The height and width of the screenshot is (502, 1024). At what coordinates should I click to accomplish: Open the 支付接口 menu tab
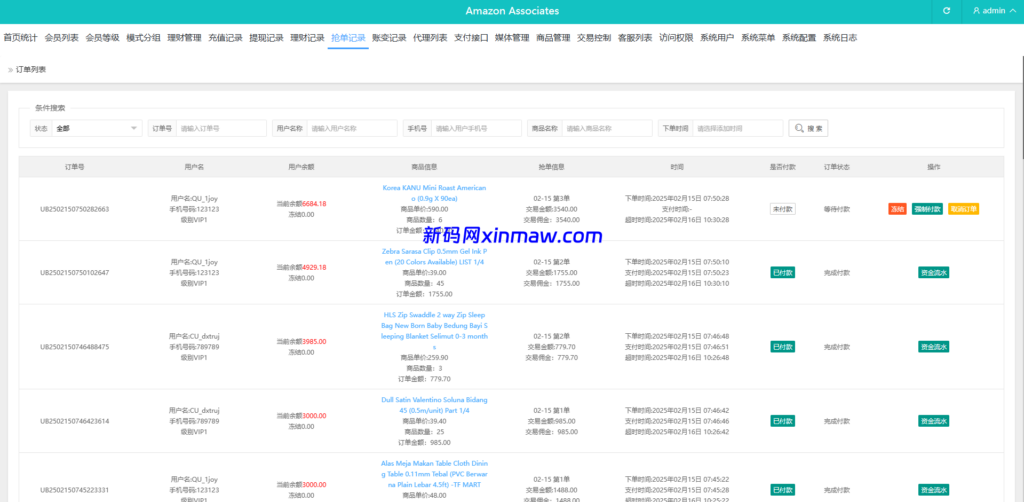click(471, 38)
